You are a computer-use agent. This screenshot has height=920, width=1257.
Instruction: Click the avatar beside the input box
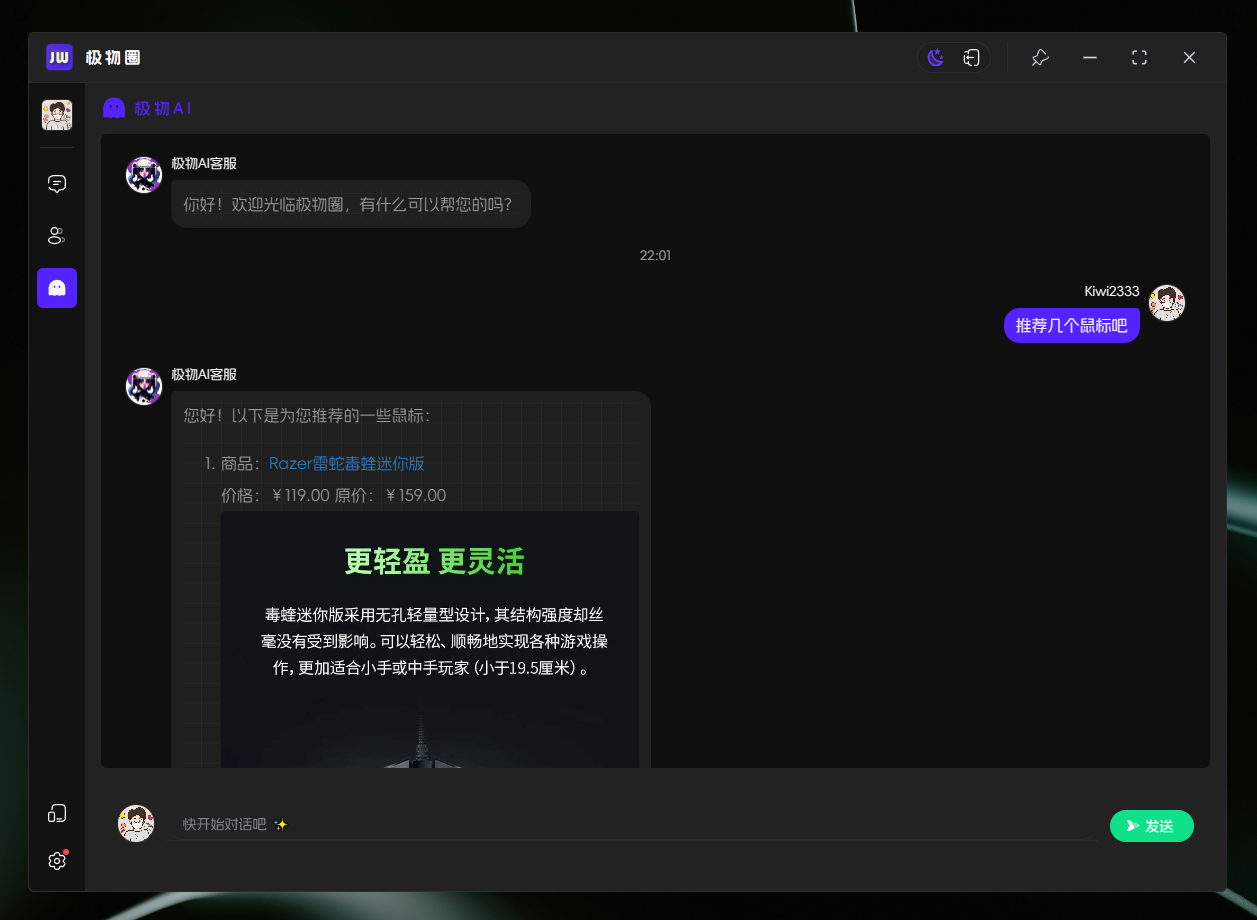pyautogui.click(x=136, y=824)
